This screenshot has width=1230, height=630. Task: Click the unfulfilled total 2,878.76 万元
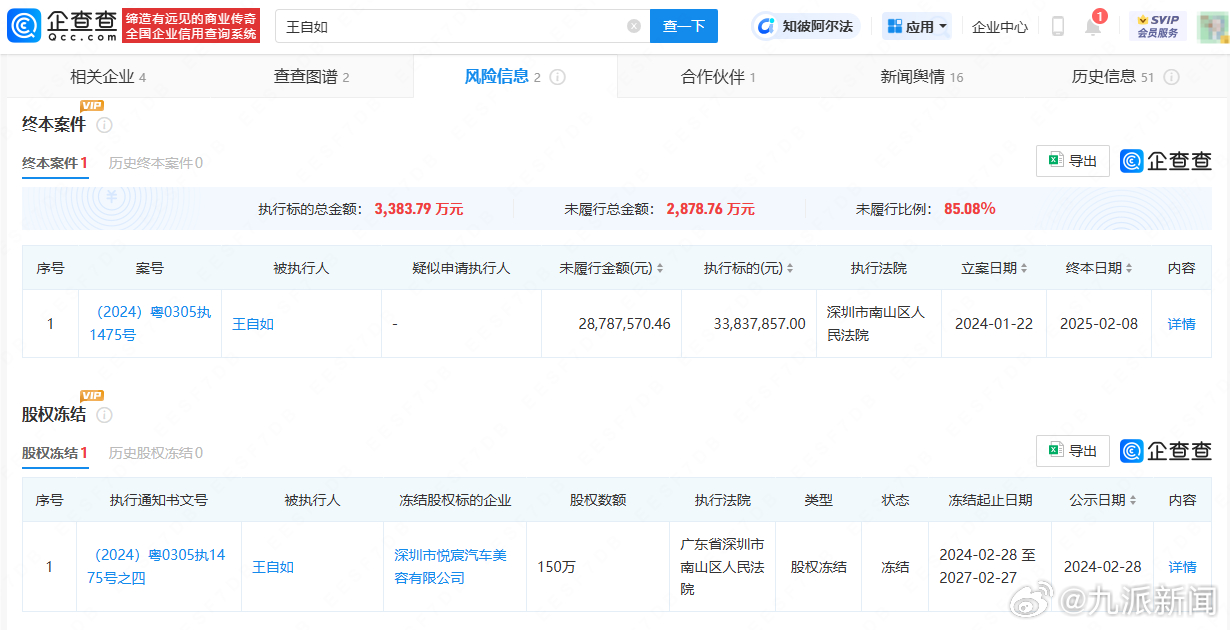click(x=710, y=209)
